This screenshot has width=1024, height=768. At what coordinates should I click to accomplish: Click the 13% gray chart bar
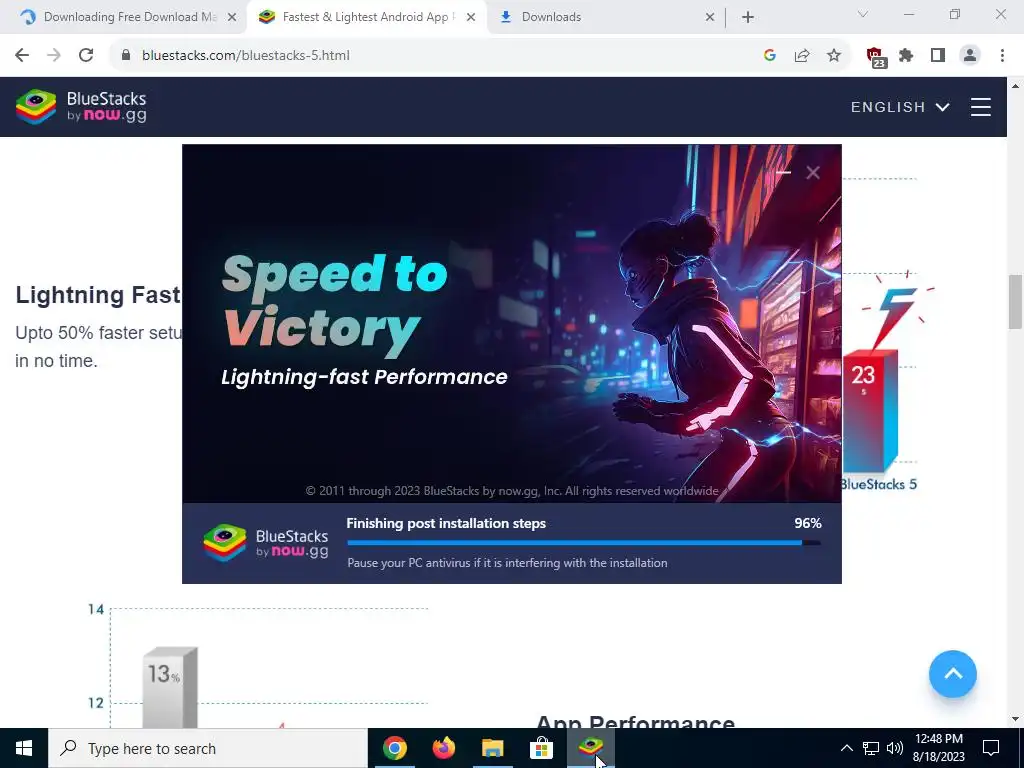(x=170, y=687)
